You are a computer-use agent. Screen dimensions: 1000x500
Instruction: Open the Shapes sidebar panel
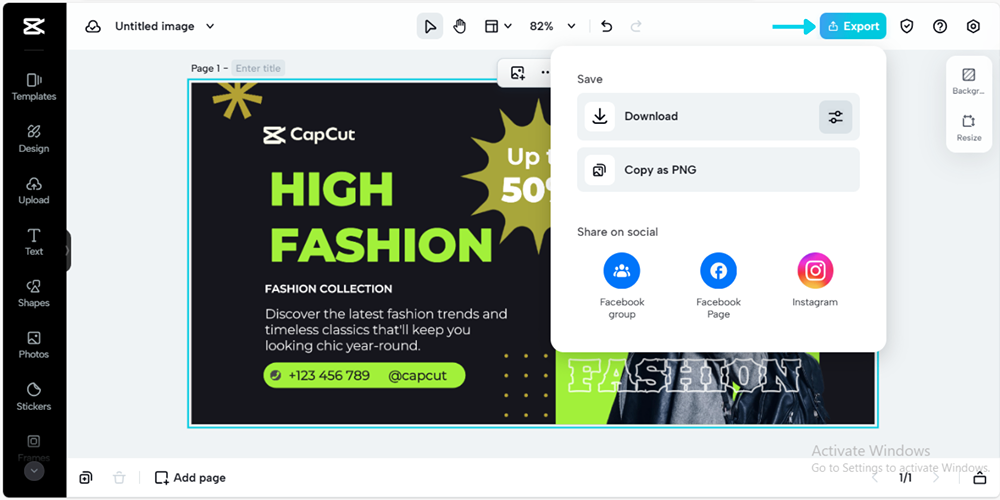click(x=34, y=293)
